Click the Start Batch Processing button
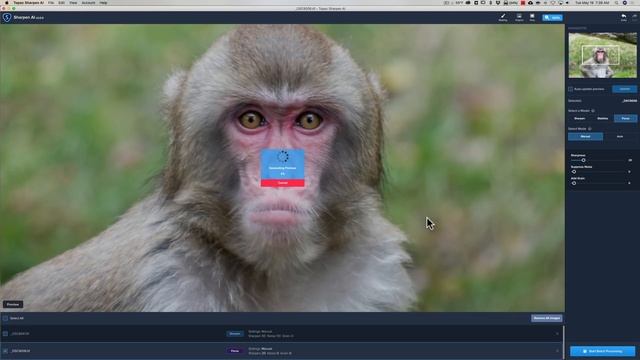Screen dimensions: 640x360 (x=602, y=351)
